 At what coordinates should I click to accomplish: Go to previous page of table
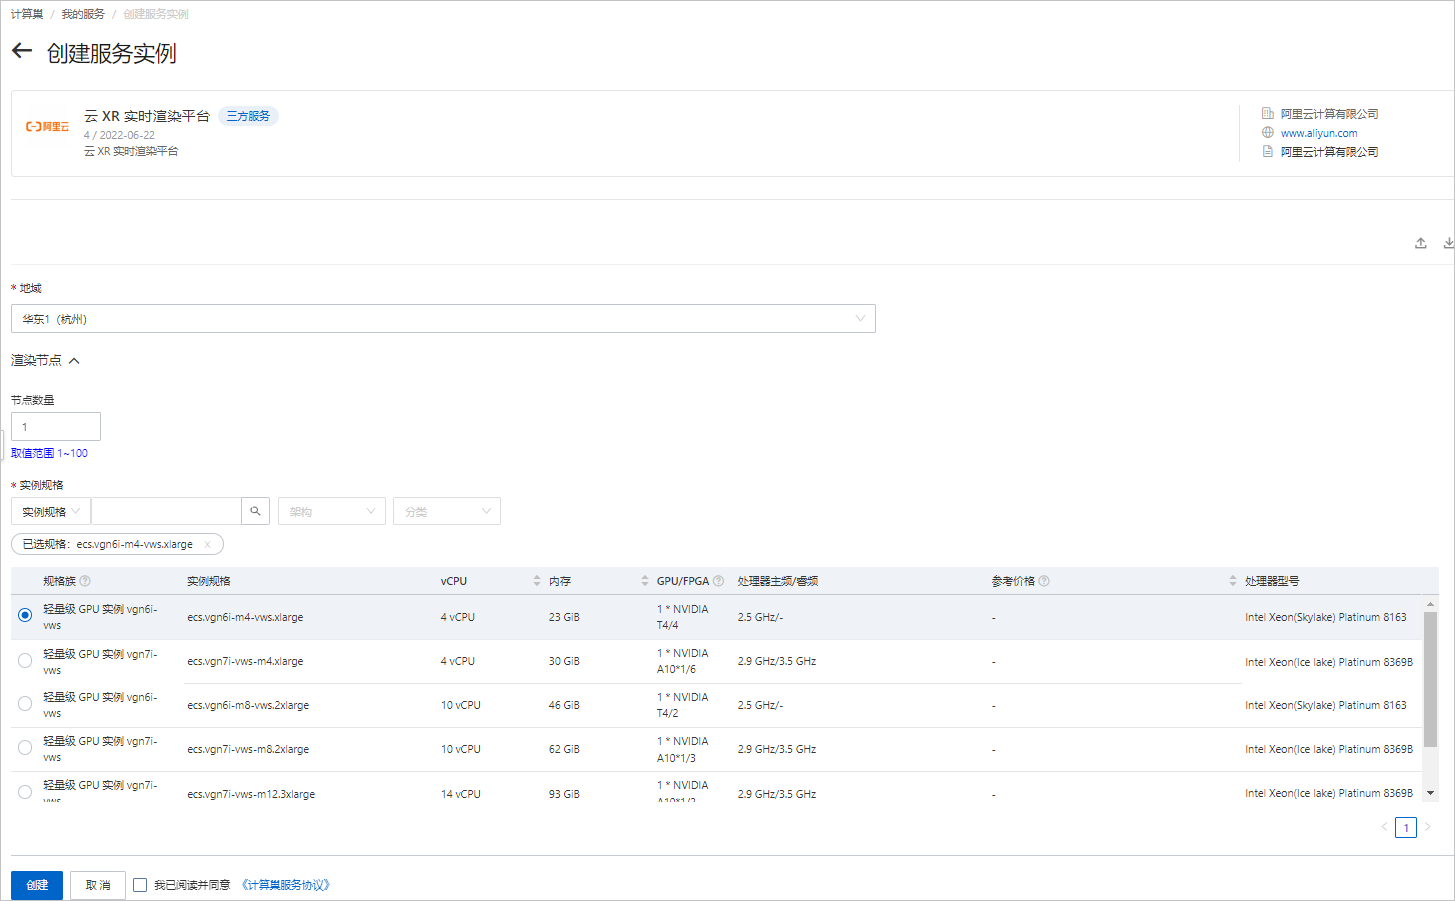point(1384,827)
